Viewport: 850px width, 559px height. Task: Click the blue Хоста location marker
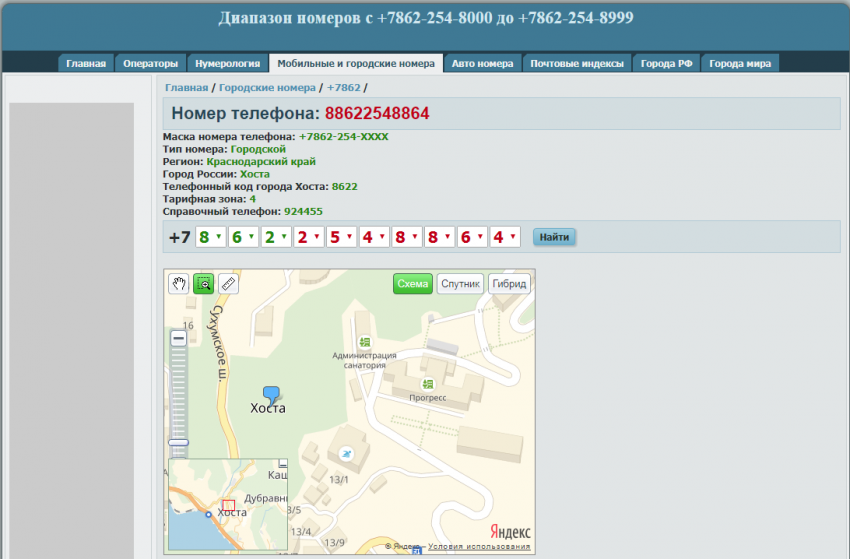pyautogui.click(x=270, y=394)
